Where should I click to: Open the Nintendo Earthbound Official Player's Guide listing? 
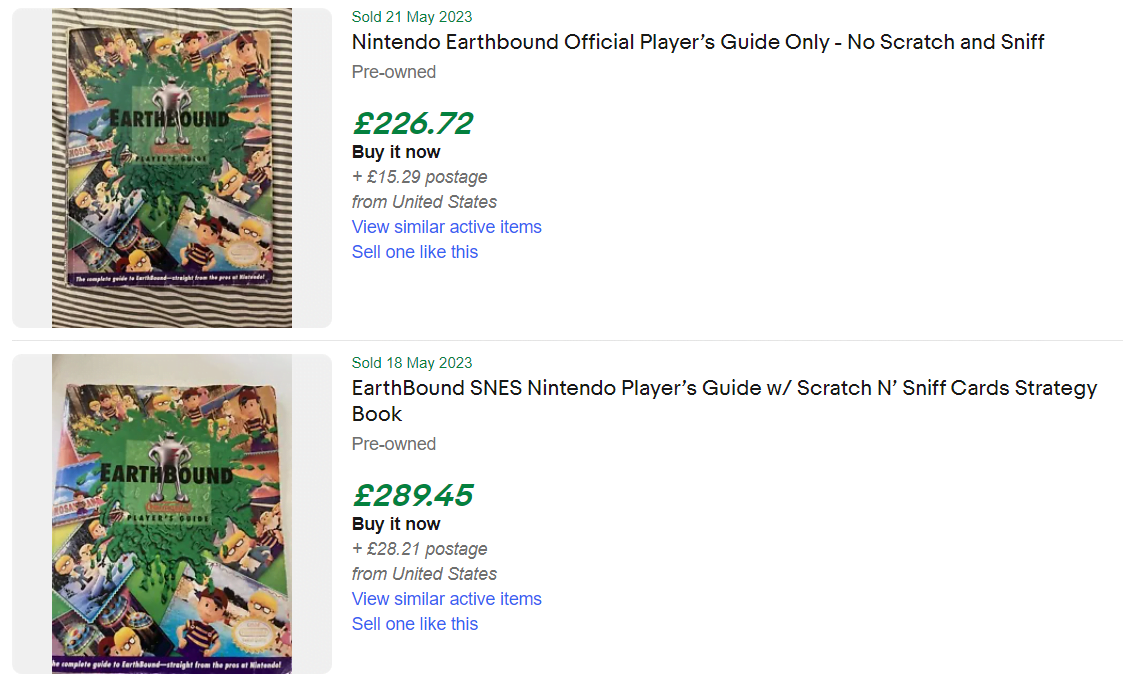pos(697,42)
